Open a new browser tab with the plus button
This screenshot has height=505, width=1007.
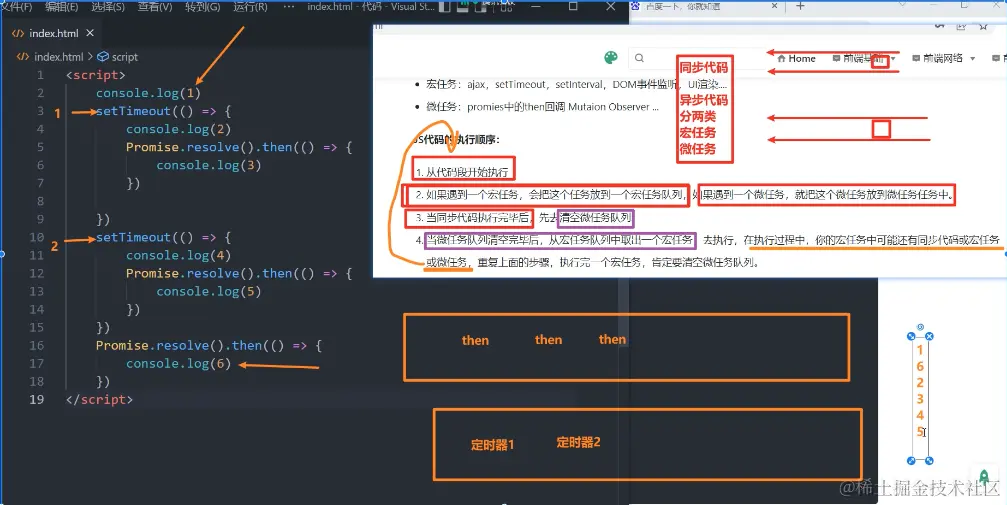[x=800, y=6]
